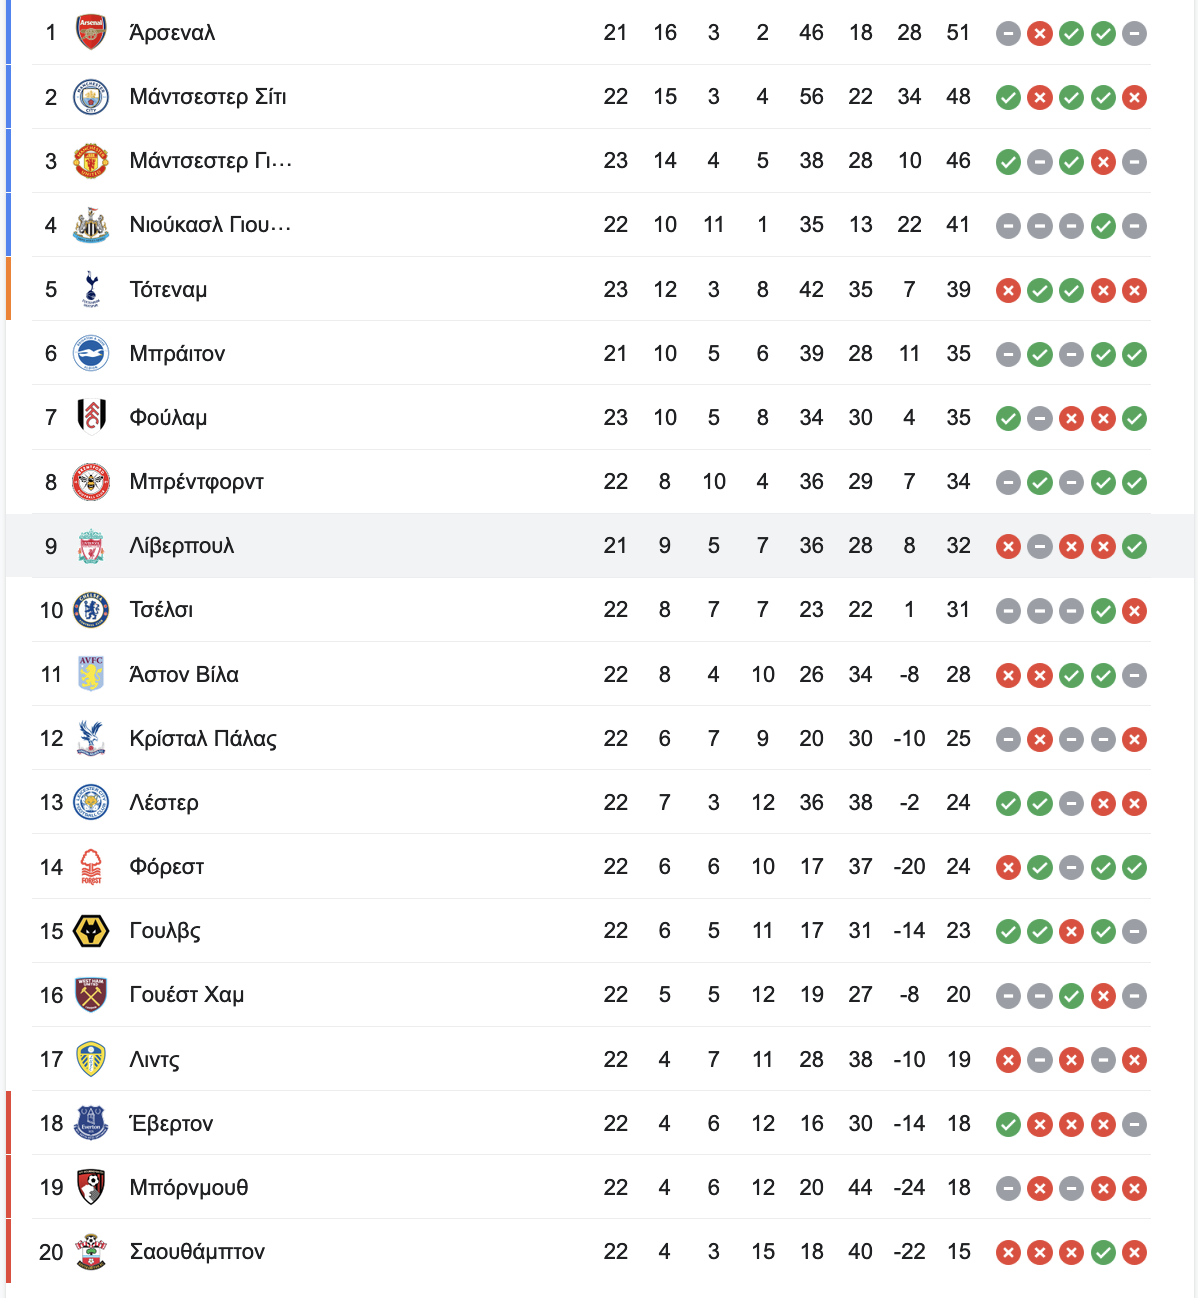
Task: Click the Nottingham Forest tree crest
Action: click(91, 867)
